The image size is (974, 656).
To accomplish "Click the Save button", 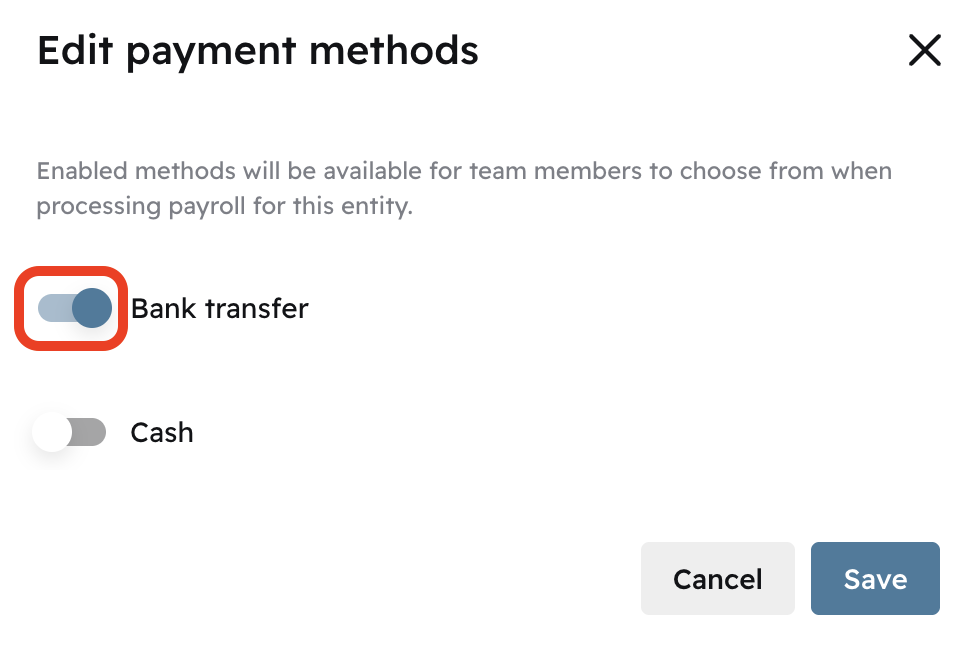I will click(x=875, y=579).
